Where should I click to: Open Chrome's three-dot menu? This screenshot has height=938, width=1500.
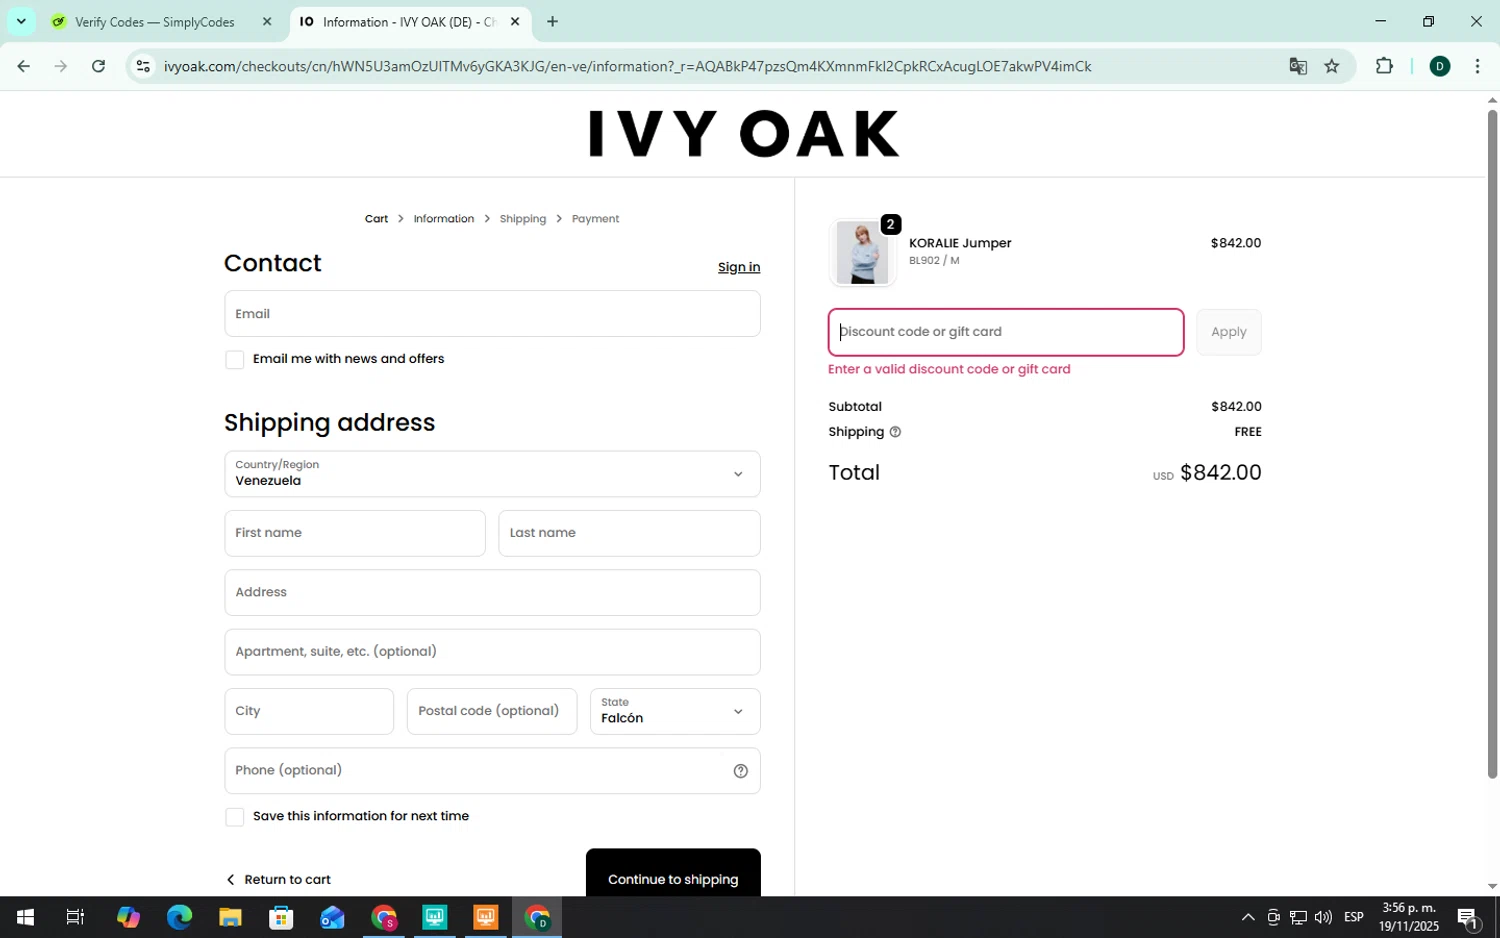(x=1477, y=66)
